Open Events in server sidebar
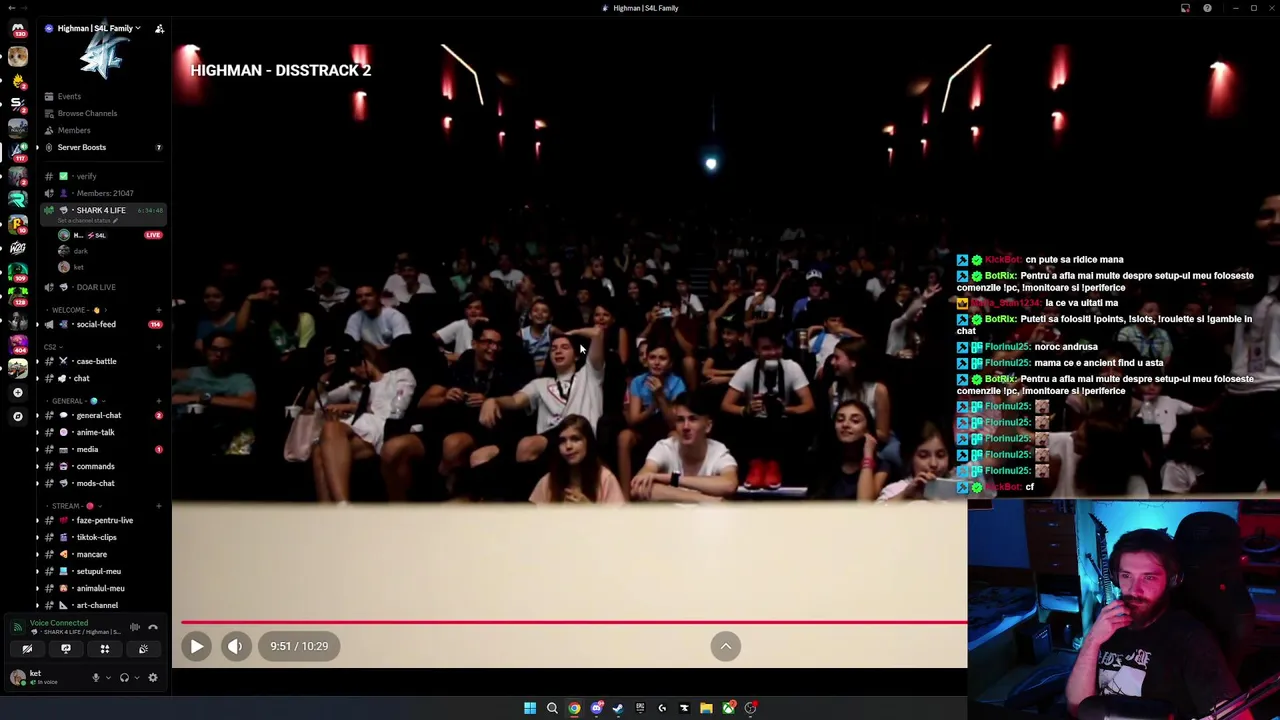Screen dimensions: 1280x720 pos(103,96)
